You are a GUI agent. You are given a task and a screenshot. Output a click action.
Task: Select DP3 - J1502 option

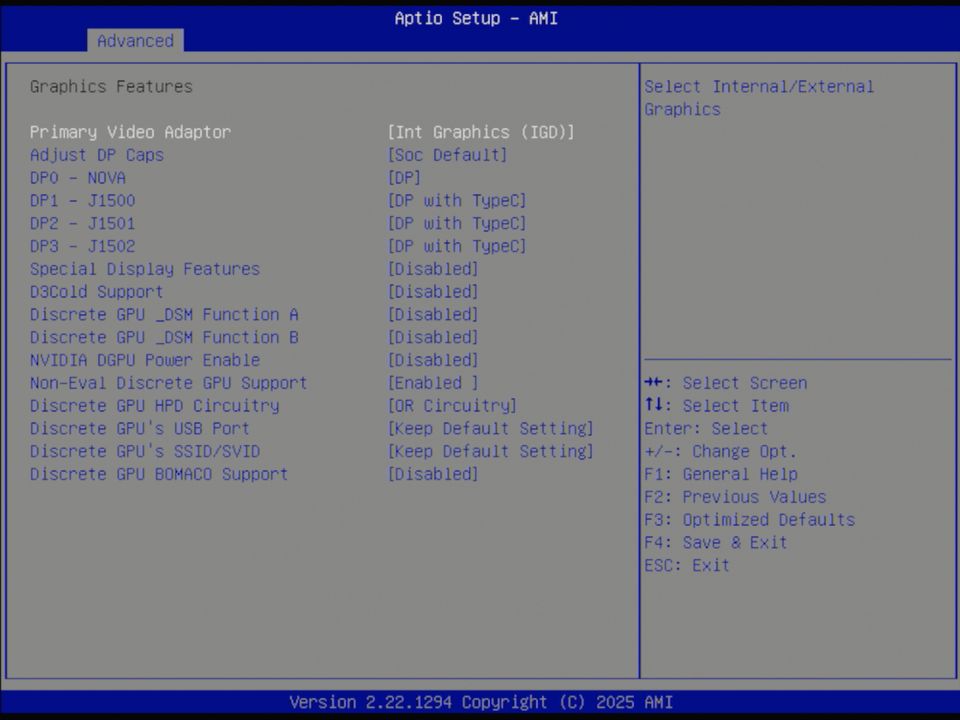pos(83,246)
